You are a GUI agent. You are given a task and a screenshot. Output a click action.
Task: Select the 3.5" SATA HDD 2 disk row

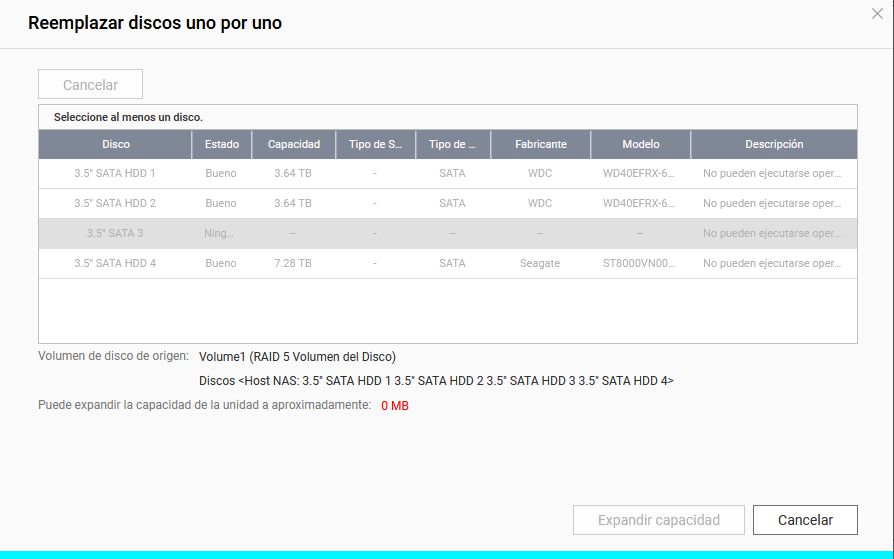pyautogui.click(x=115, y=203)
